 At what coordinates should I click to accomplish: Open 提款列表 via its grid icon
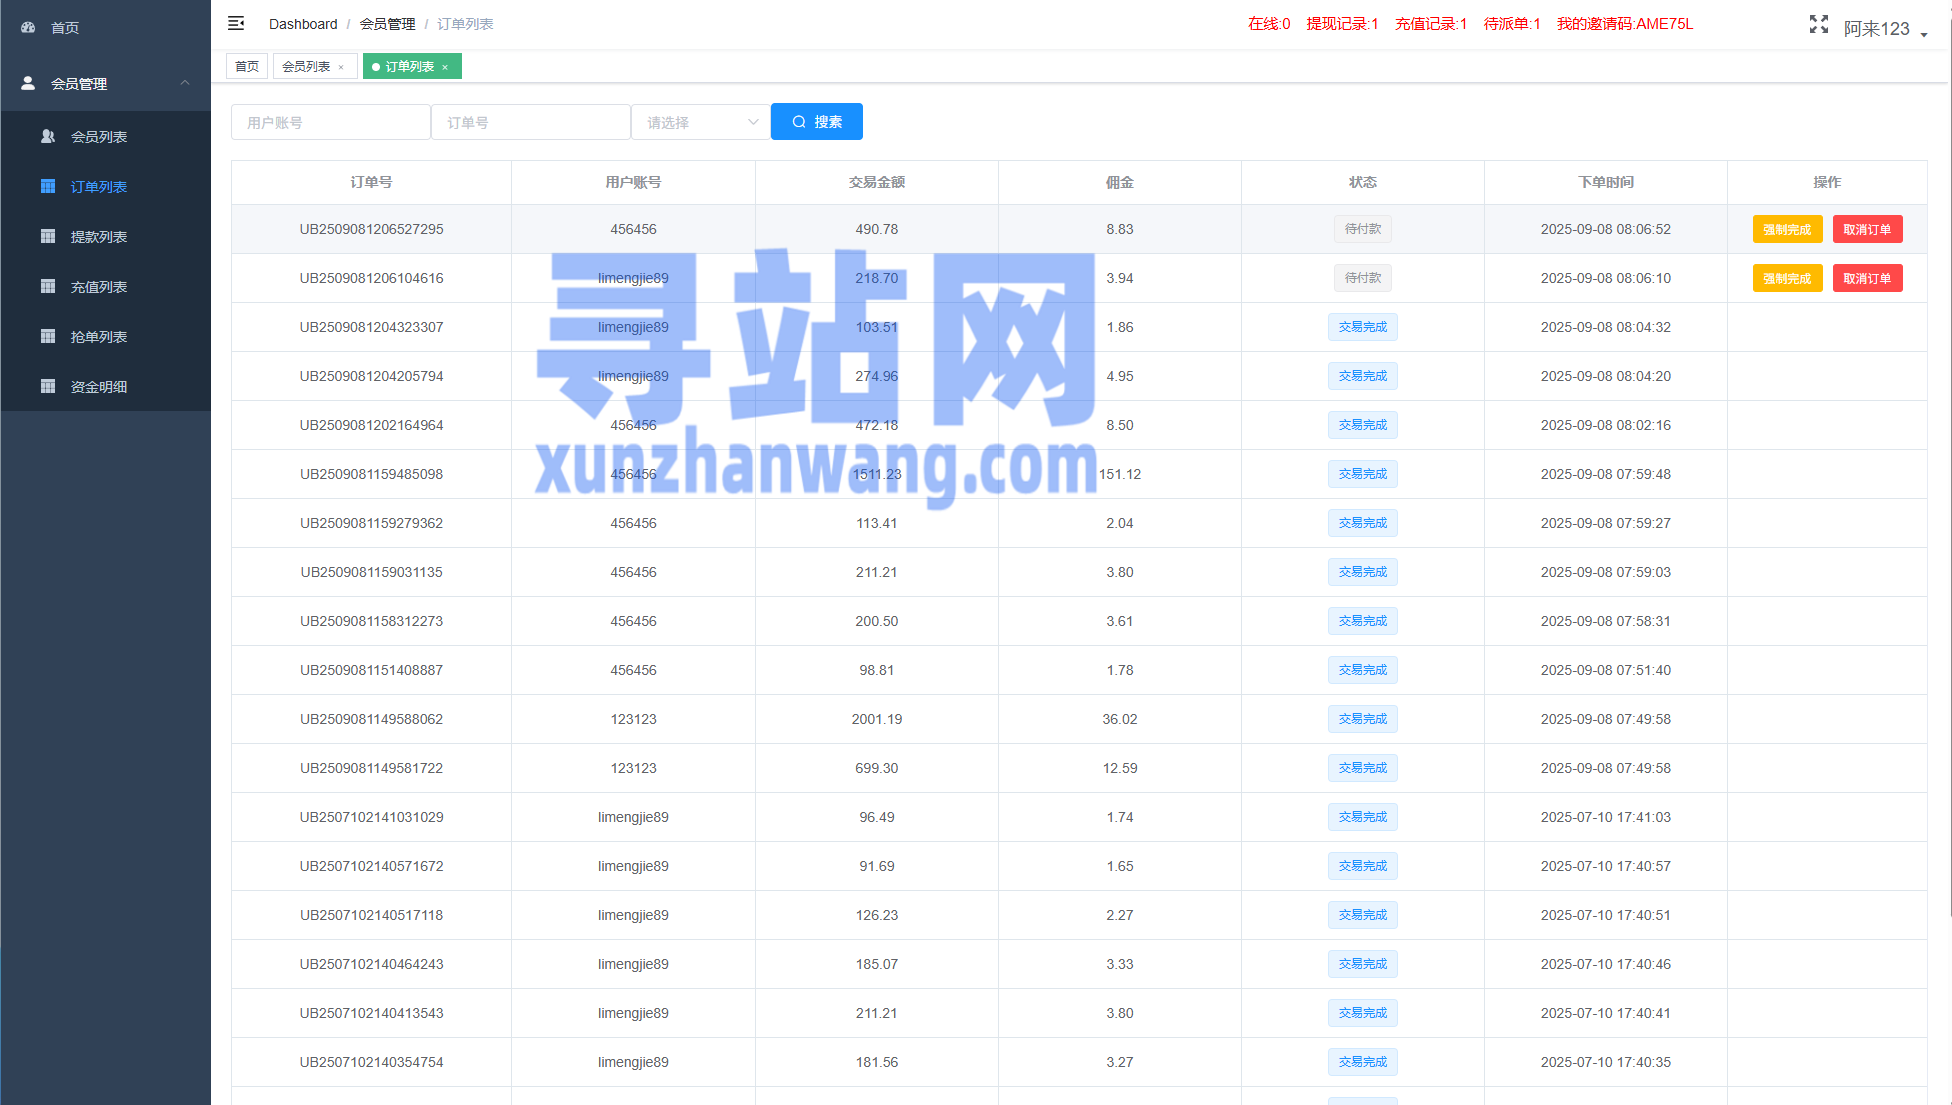tap(47, 236)
